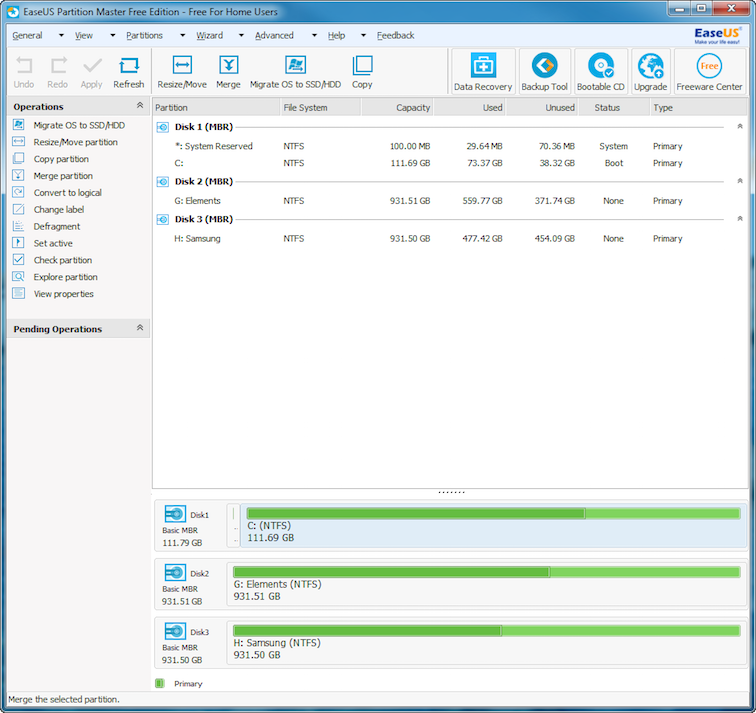Collapse the Operations panel
The image size is (756, 713).
pyautogui.click(x=140, y=106)
